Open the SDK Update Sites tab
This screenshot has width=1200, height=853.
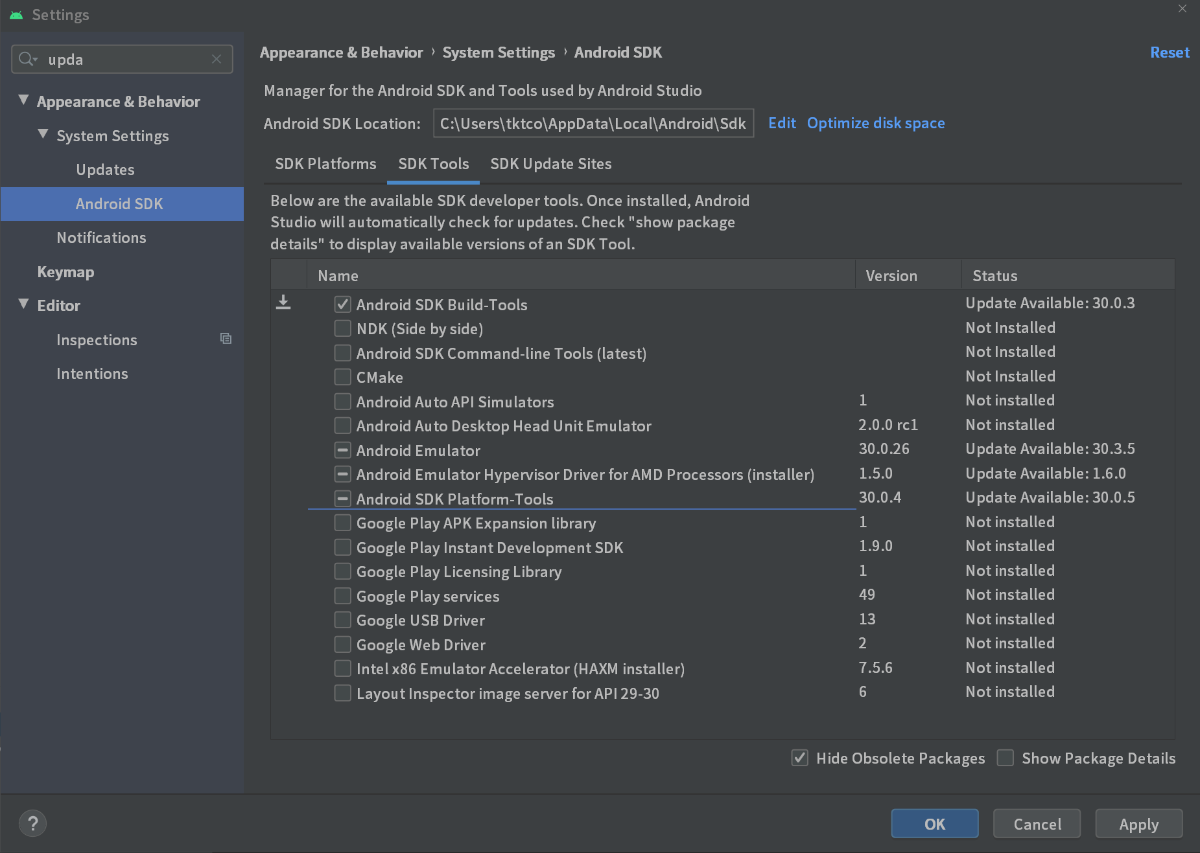pyautogui.click(x=550, y=164)
